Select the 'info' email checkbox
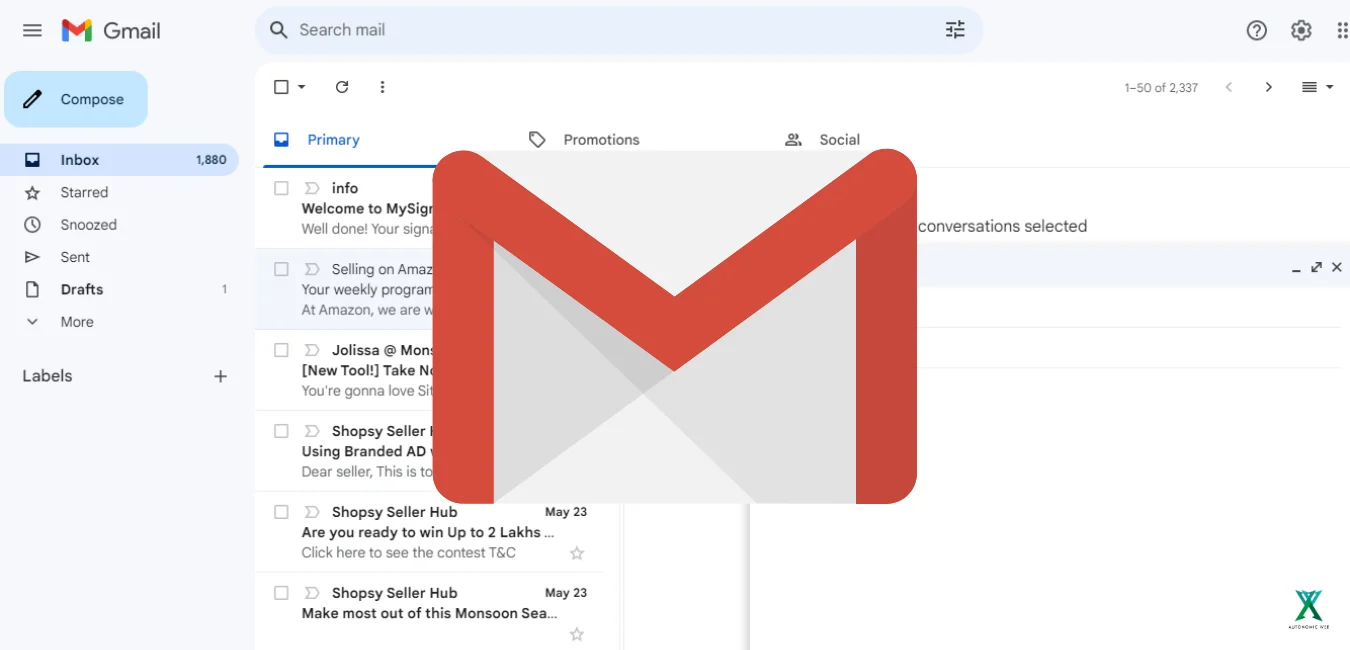This screenshot has height=650, width=1350. [281, 188]
